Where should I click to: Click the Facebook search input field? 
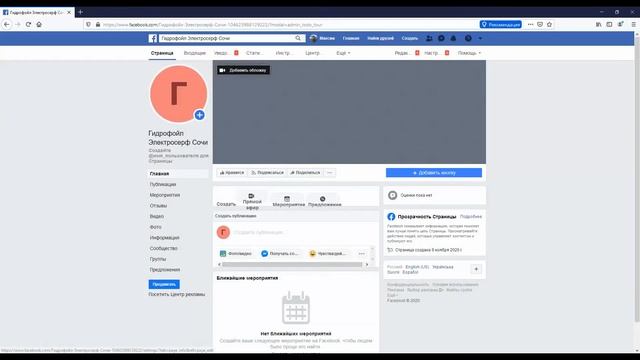227,38
